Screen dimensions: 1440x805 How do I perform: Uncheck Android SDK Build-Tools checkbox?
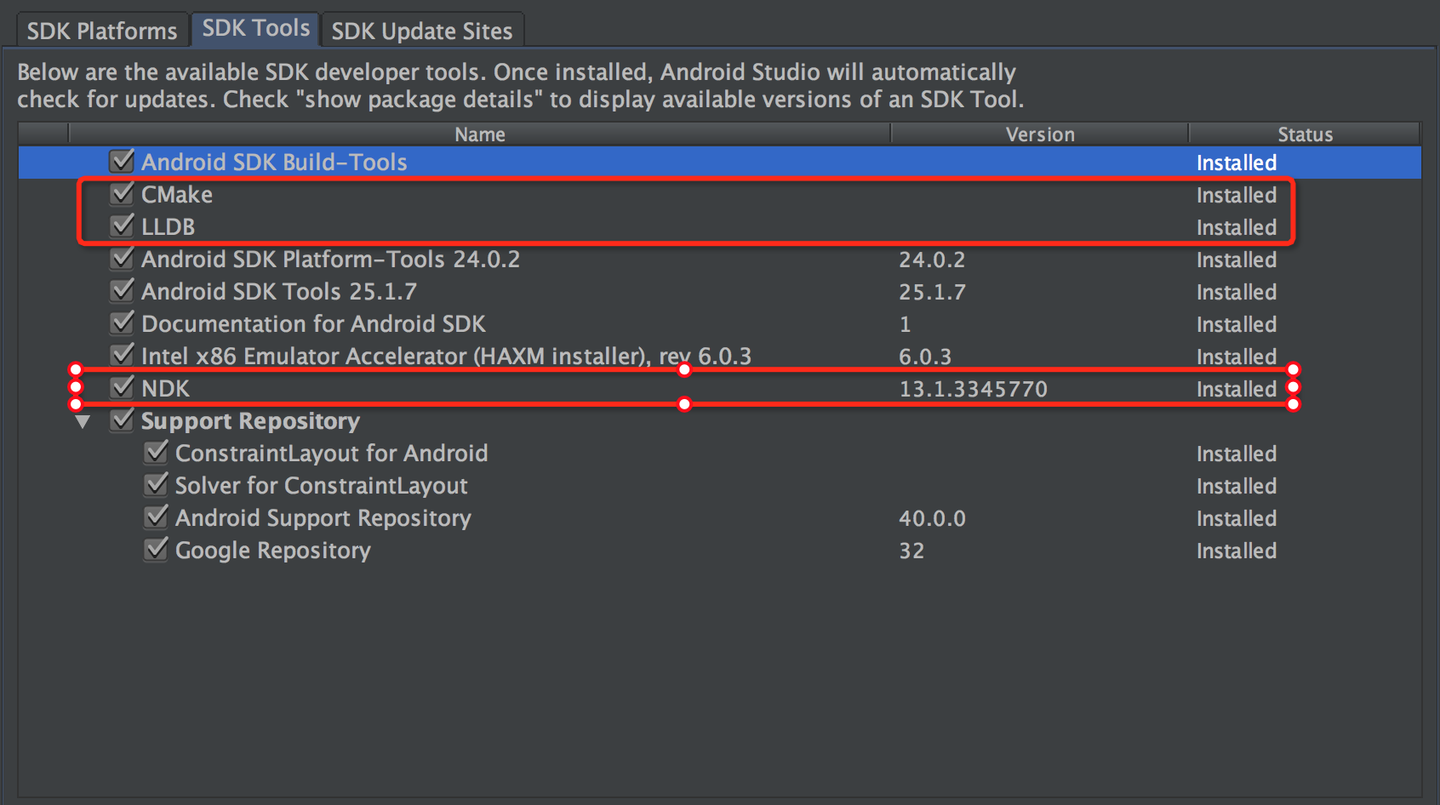point(122,161)
